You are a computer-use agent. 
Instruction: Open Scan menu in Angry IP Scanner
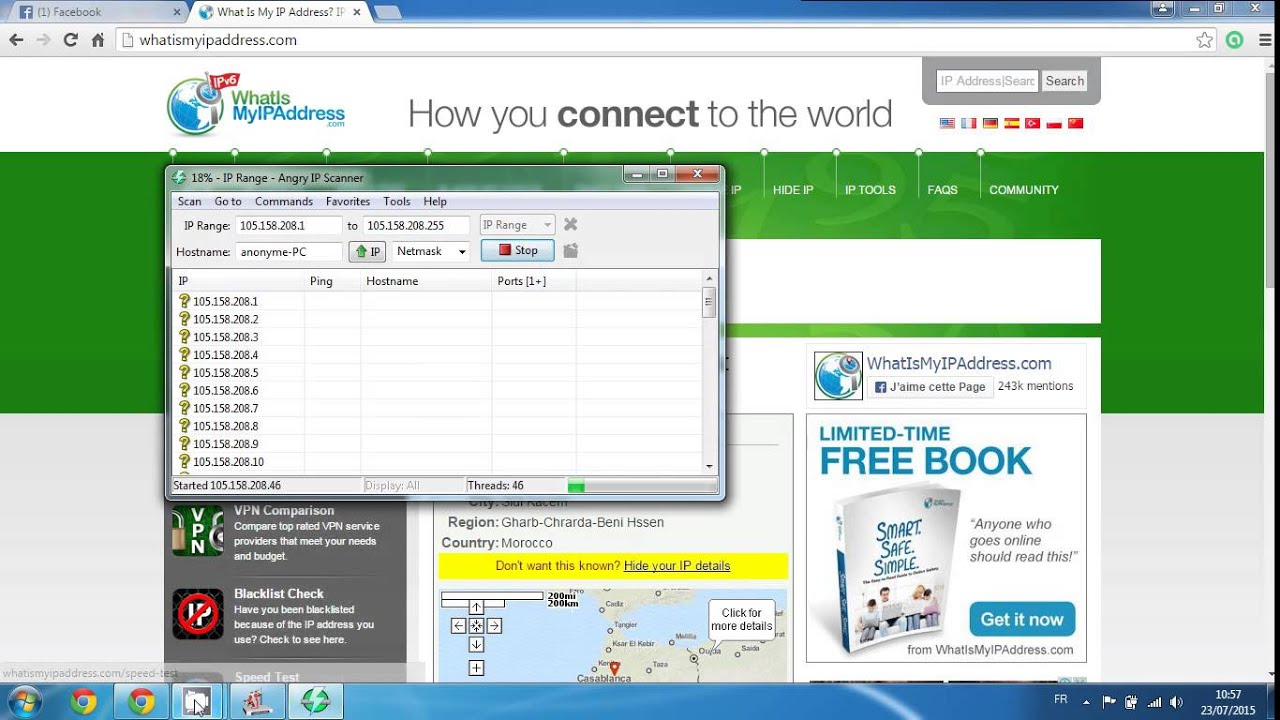tap(189, 201)
